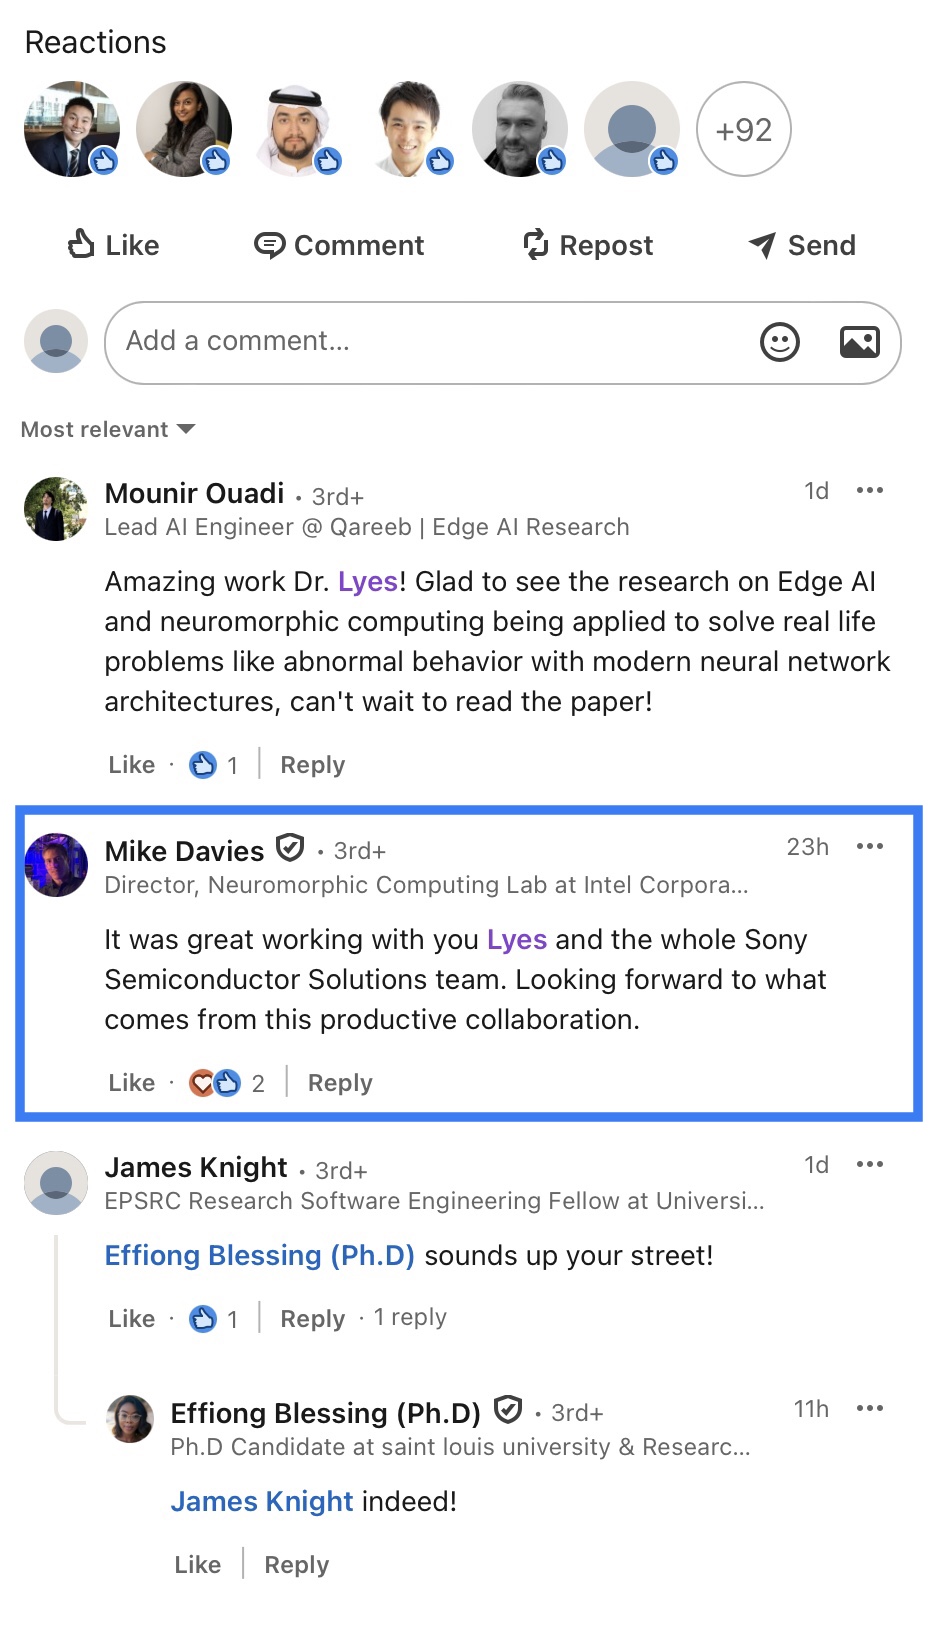
Task: Open the Most relevant sort dropdown
Action: 108,430
